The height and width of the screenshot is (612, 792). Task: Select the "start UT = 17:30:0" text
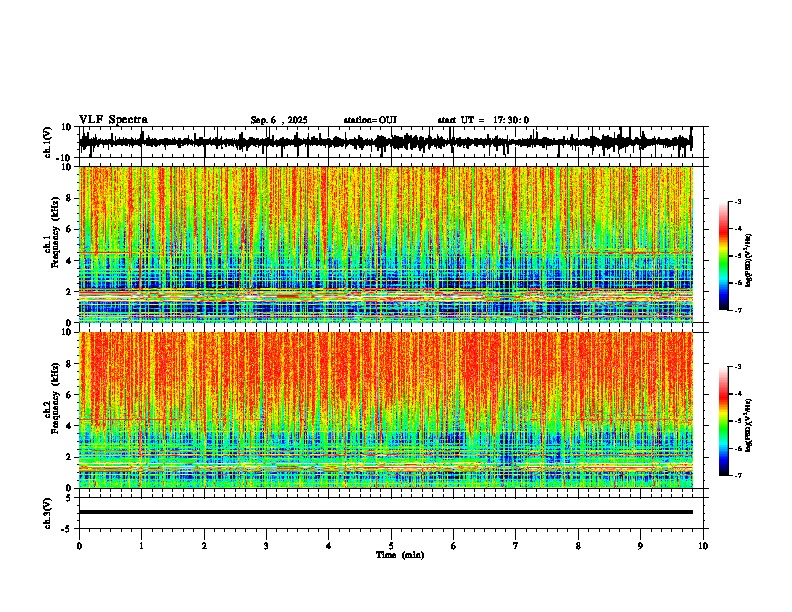click(483, 120)
